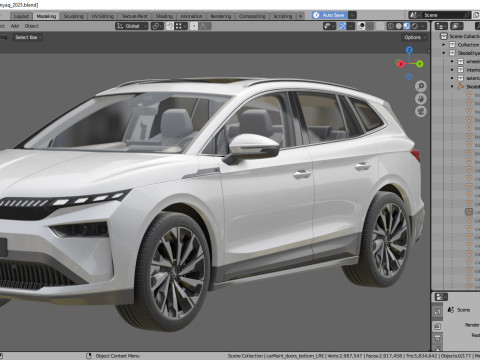Switch to the Rendering workspace tab
480x360 pixels.
point(221,16)
